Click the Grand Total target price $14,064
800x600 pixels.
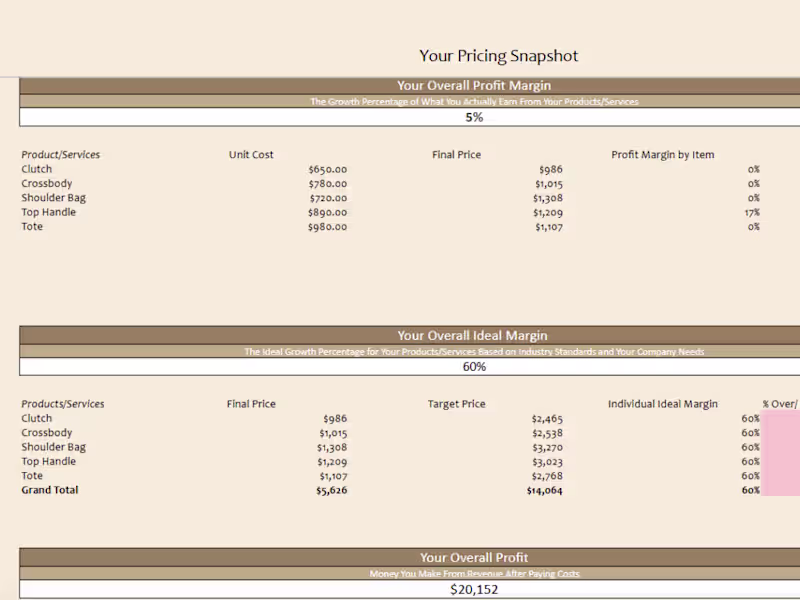tap(544, 490)
